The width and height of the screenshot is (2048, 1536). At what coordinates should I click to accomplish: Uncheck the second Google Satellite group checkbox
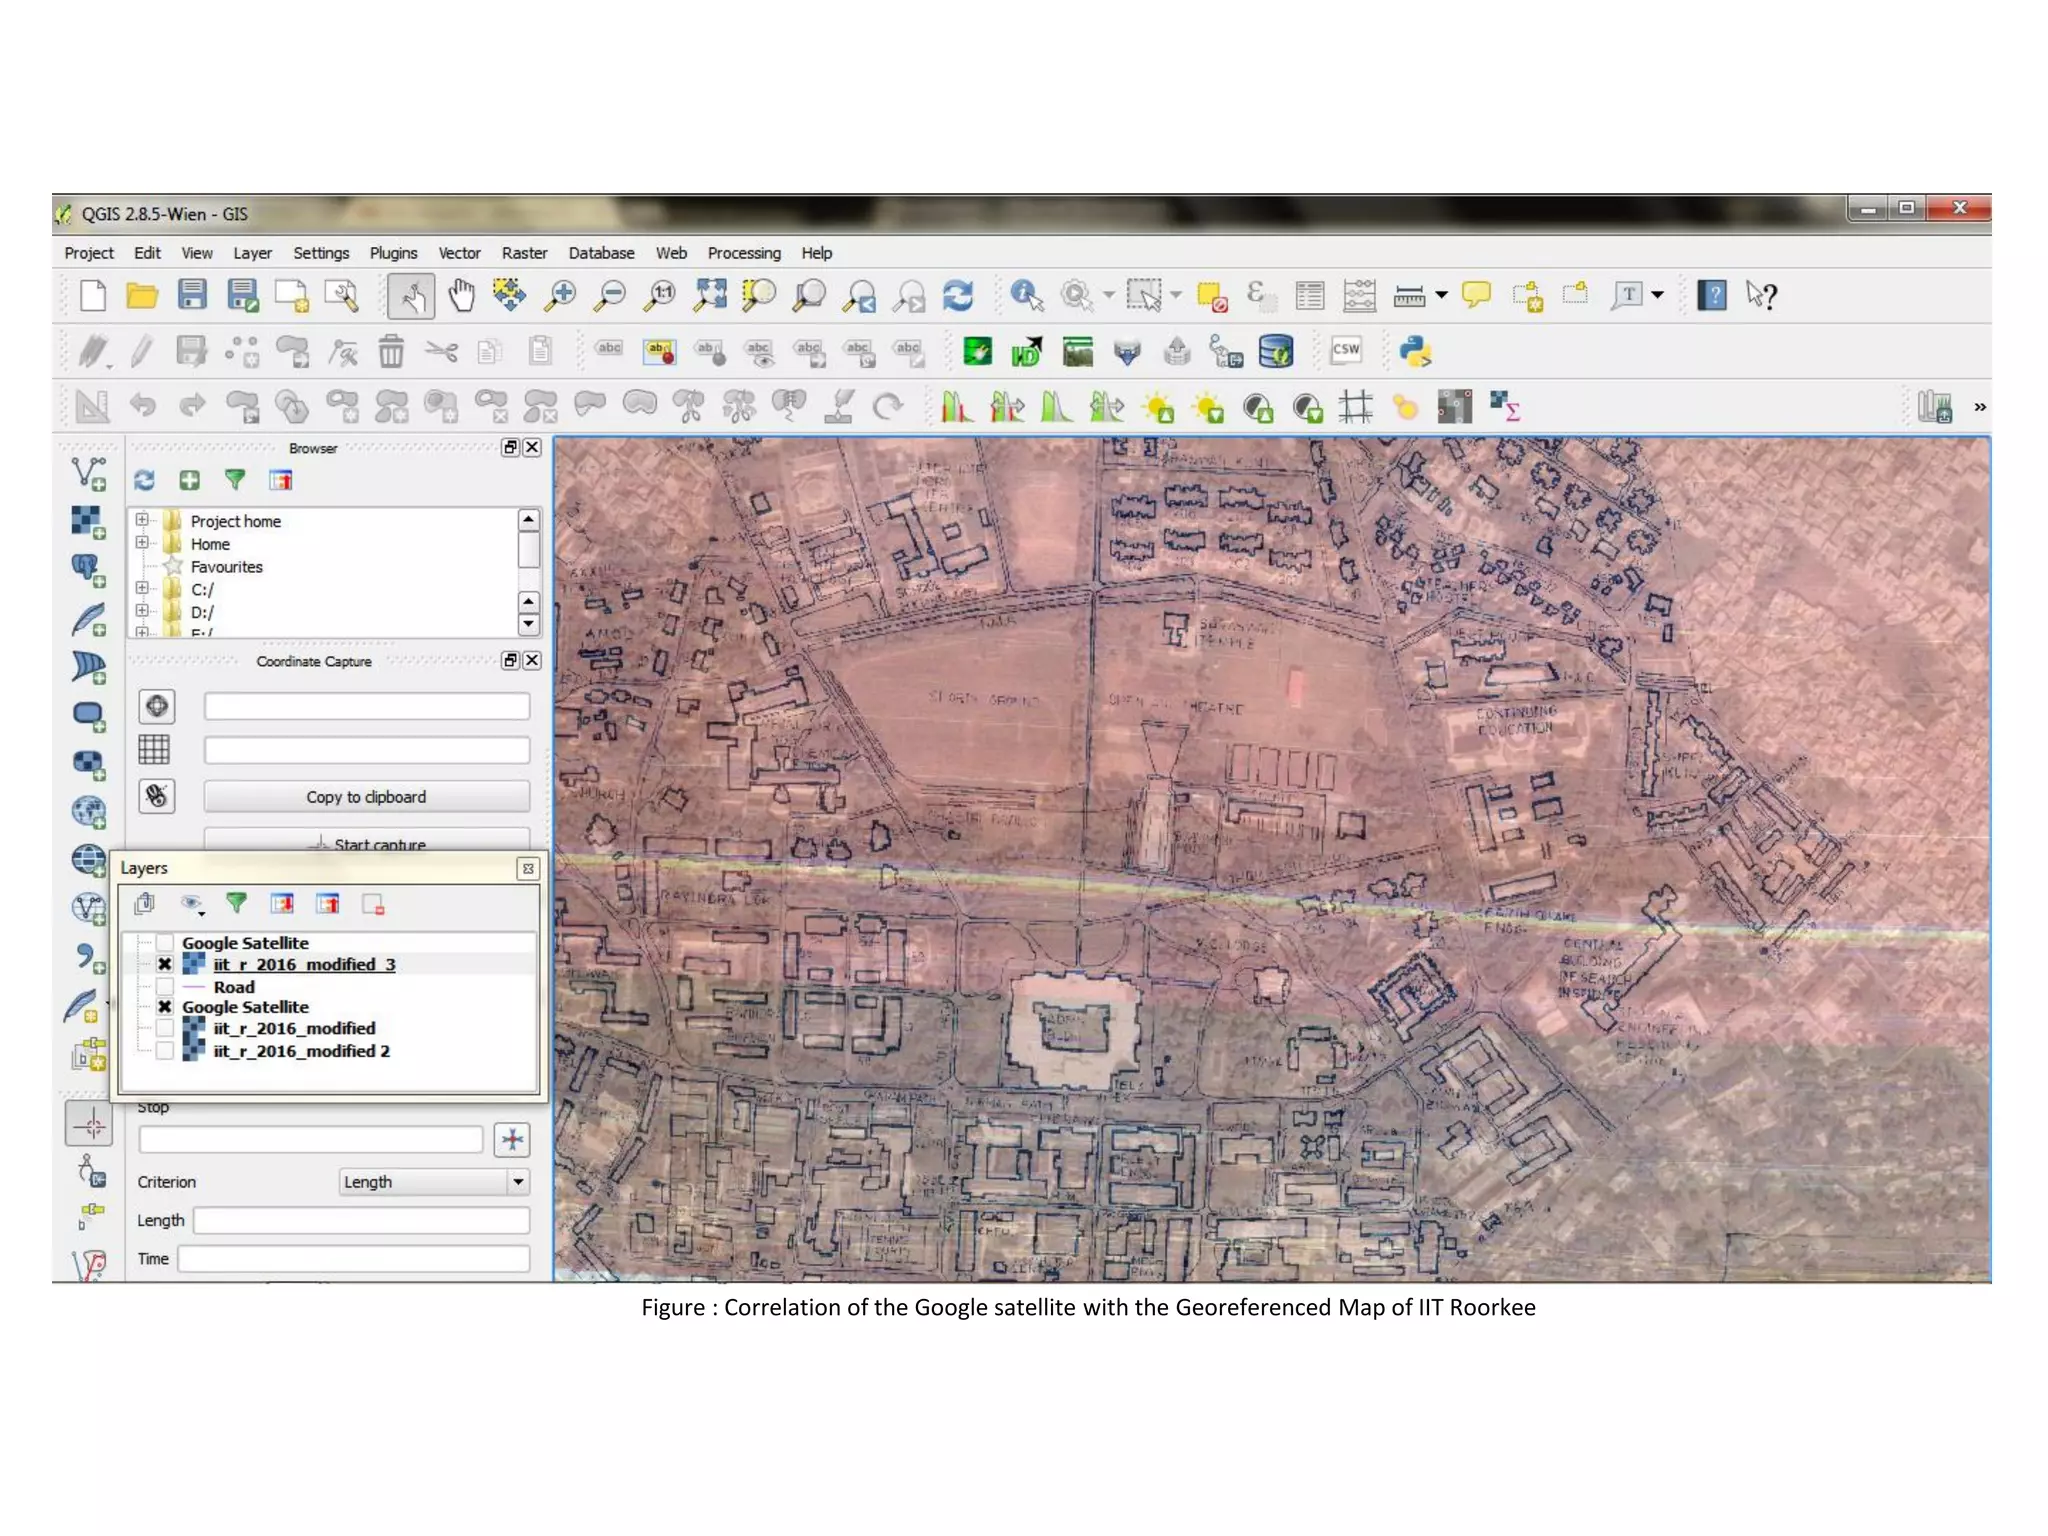tap(165, 1007)
